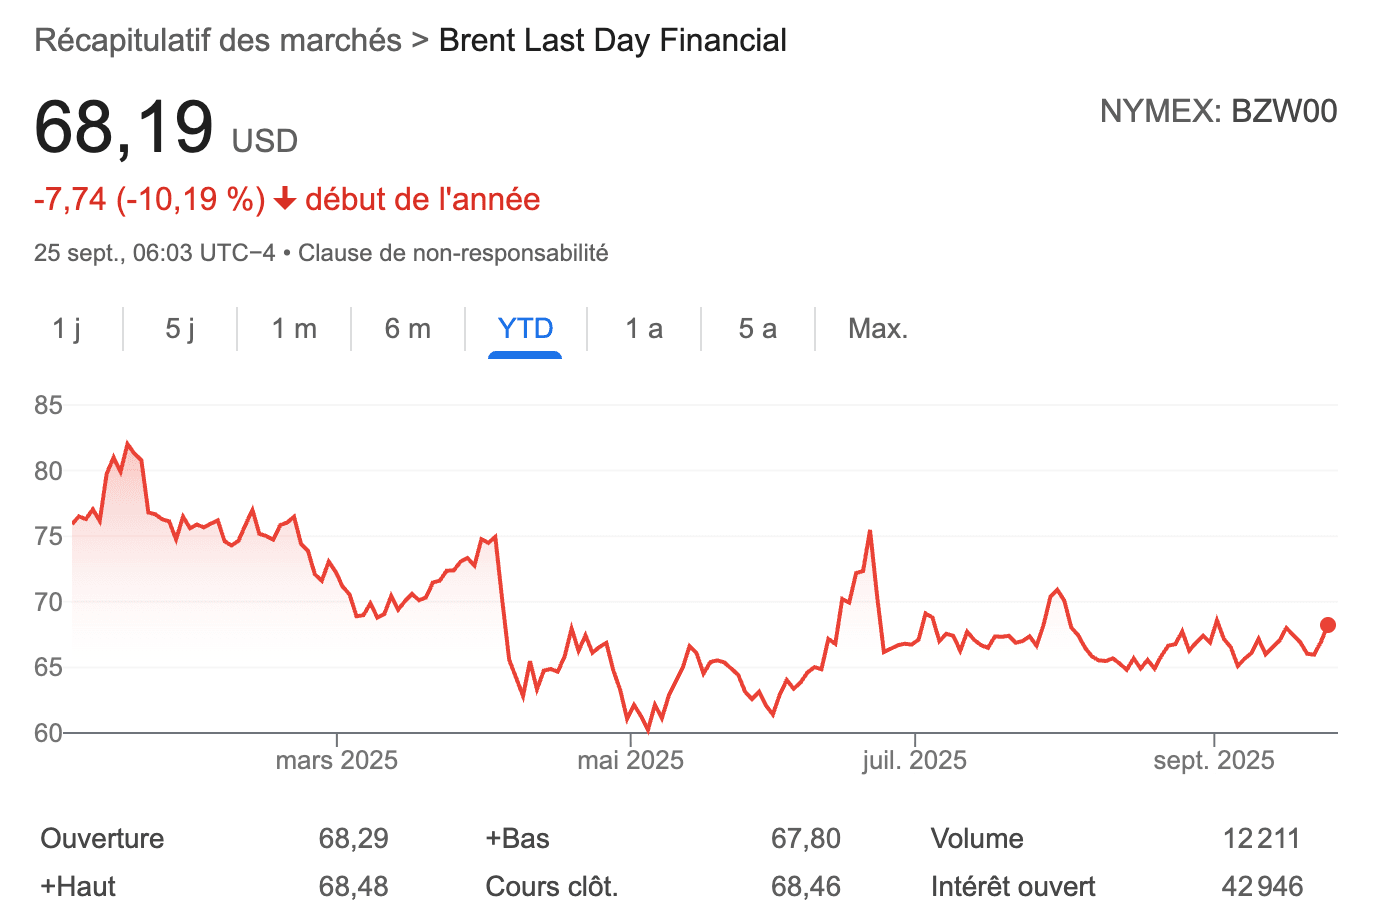The height and width of the screenshot is (922, 1374).
Task: Click the Brent Last Day Financial title
Action: [x=612, y=41]
